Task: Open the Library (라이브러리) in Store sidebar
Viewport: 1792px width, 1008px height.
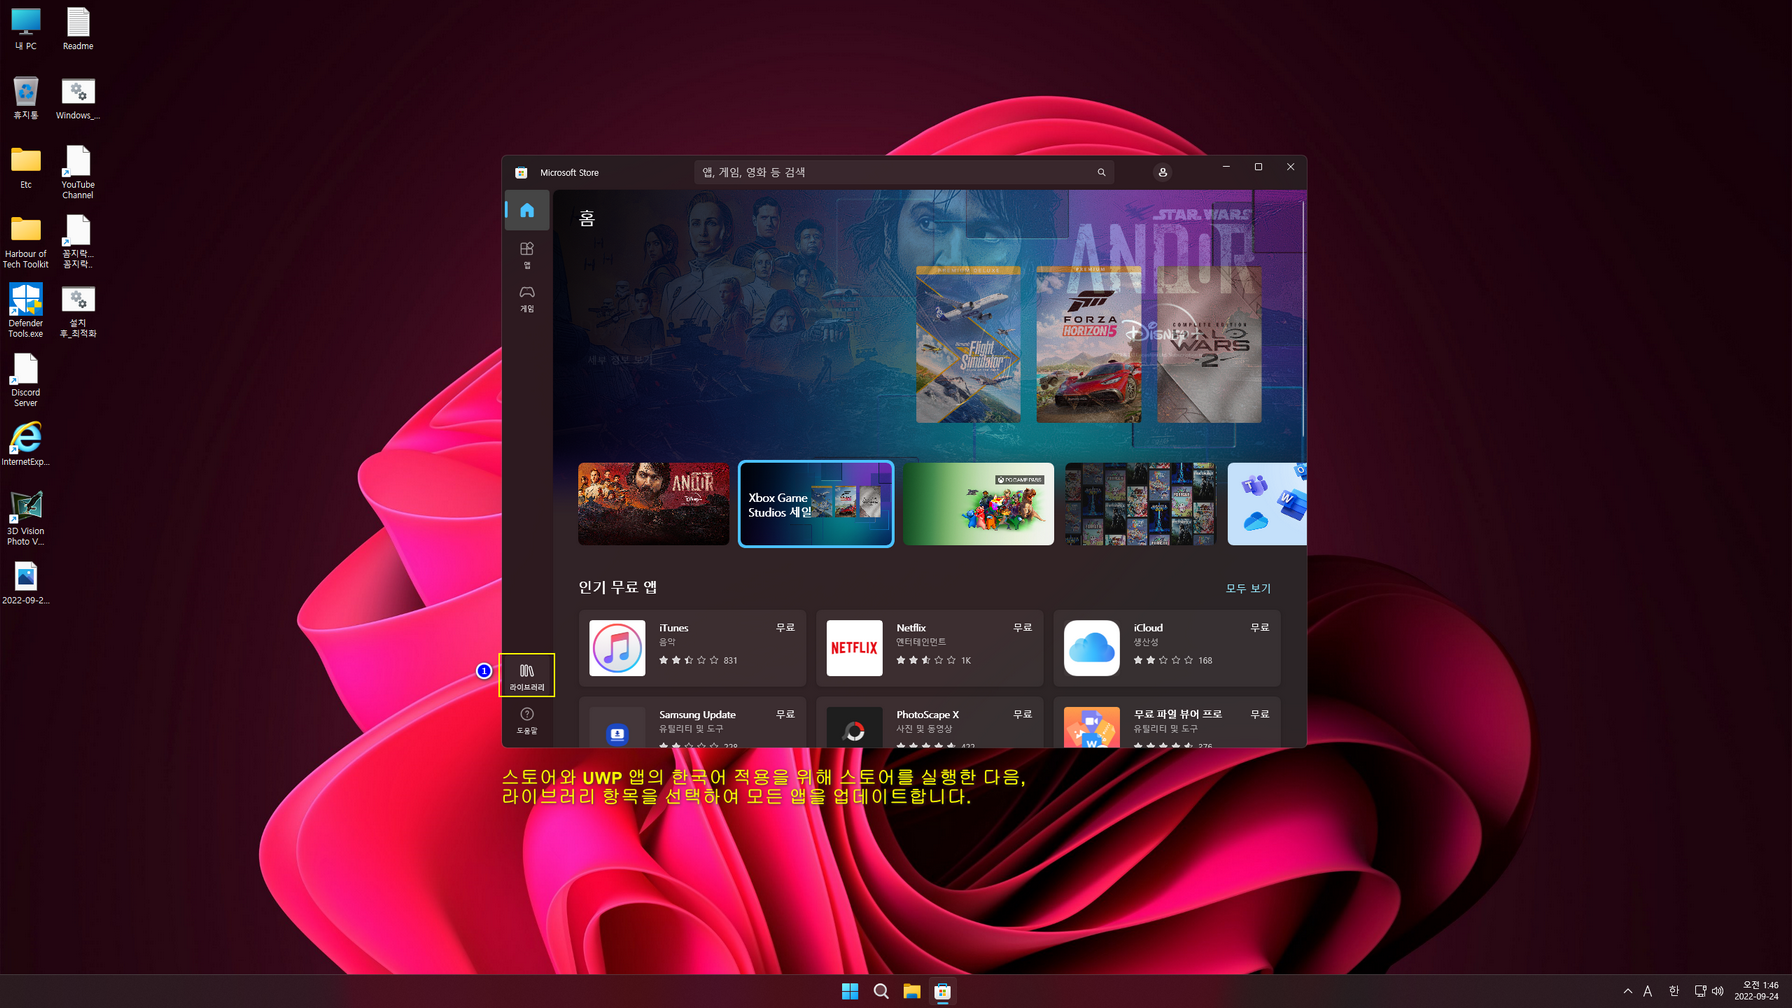Action: coord(527,676)
